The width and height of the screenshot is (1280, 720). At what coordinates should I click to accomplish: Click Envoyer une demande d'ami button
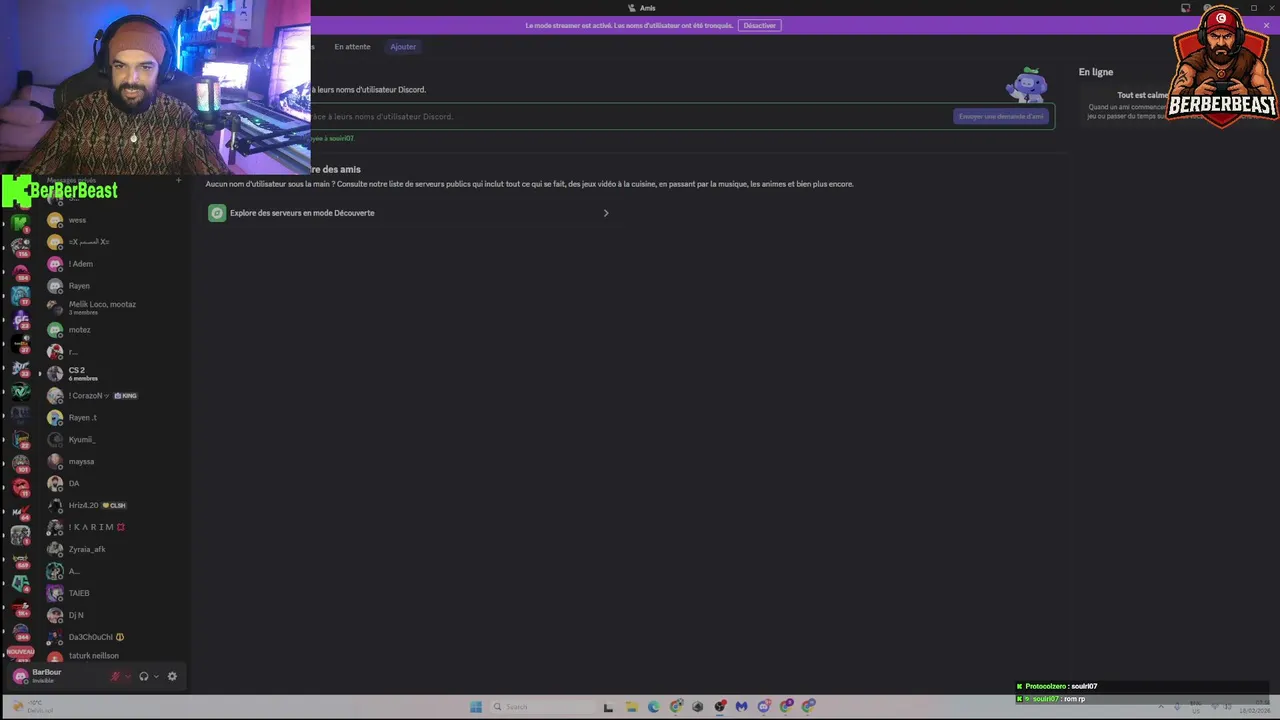tap(1001, 116)
